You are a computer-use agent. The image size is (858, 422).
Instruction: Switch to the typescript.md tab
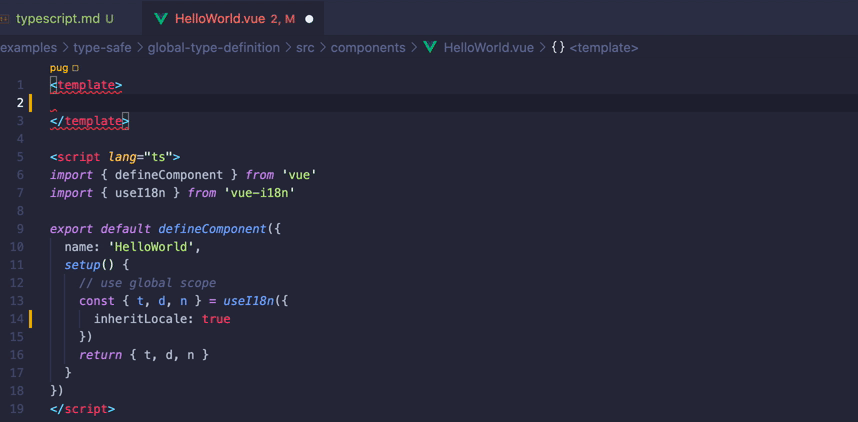[x=58, y=19]
